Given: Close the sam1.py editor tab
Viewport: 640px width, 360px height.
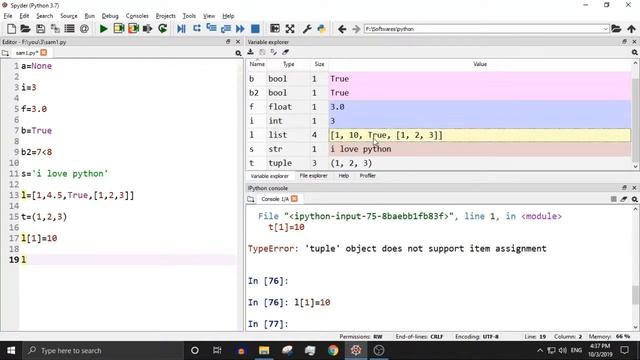Looking at the screenshot, I should (x=44, y=53).
